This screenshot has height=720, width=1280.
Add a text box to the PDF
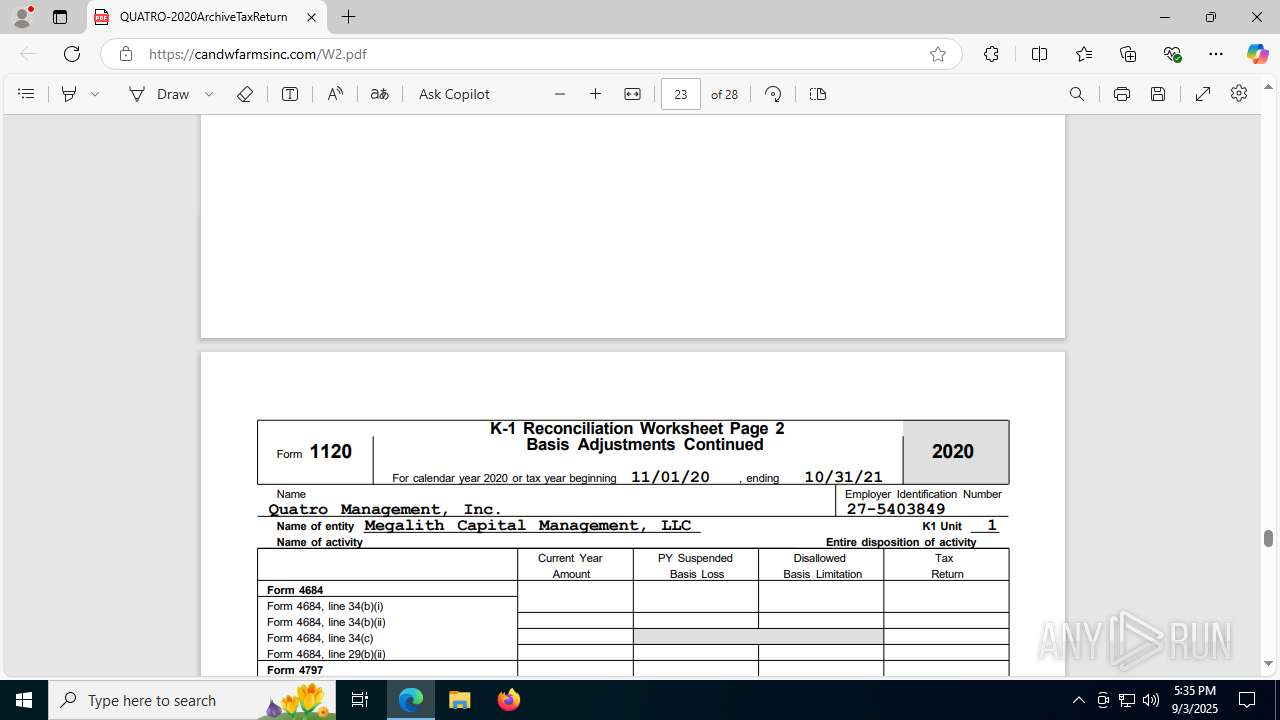click(x=290, y=94)
